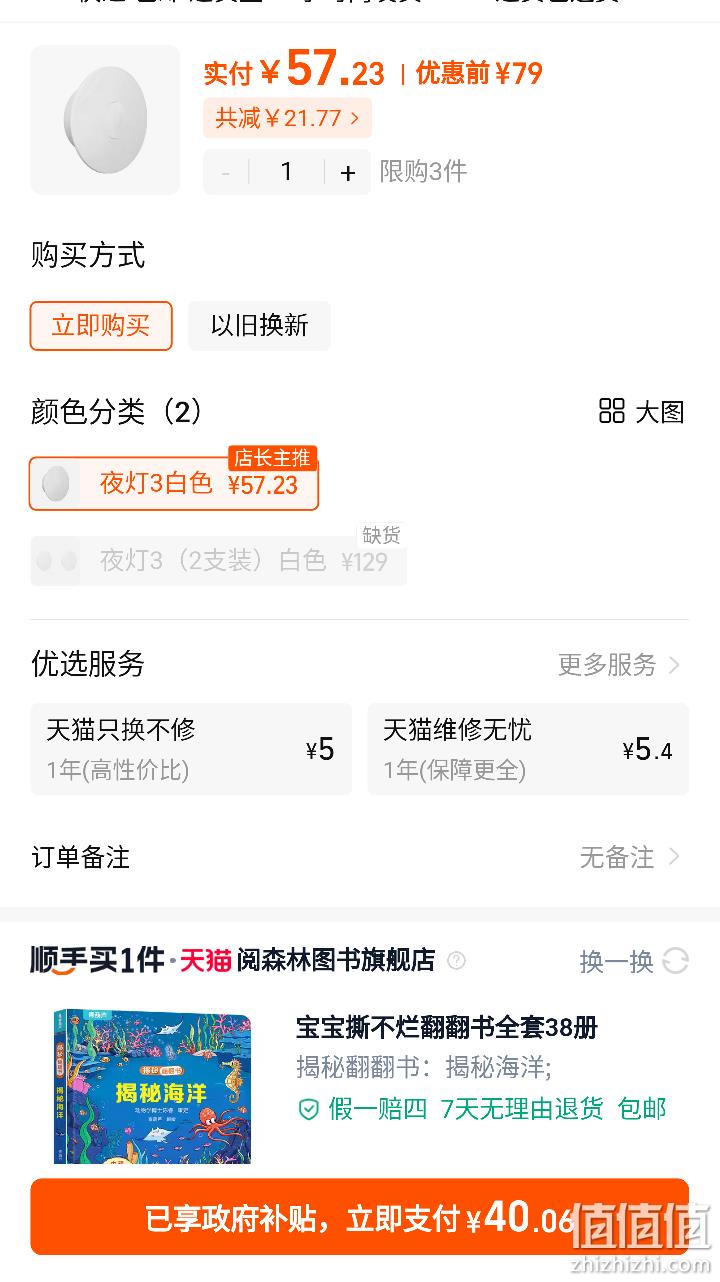Choose the 以旧换新 trade-in option
This screenshot has width=720, height=1282.
coord(259,326)
